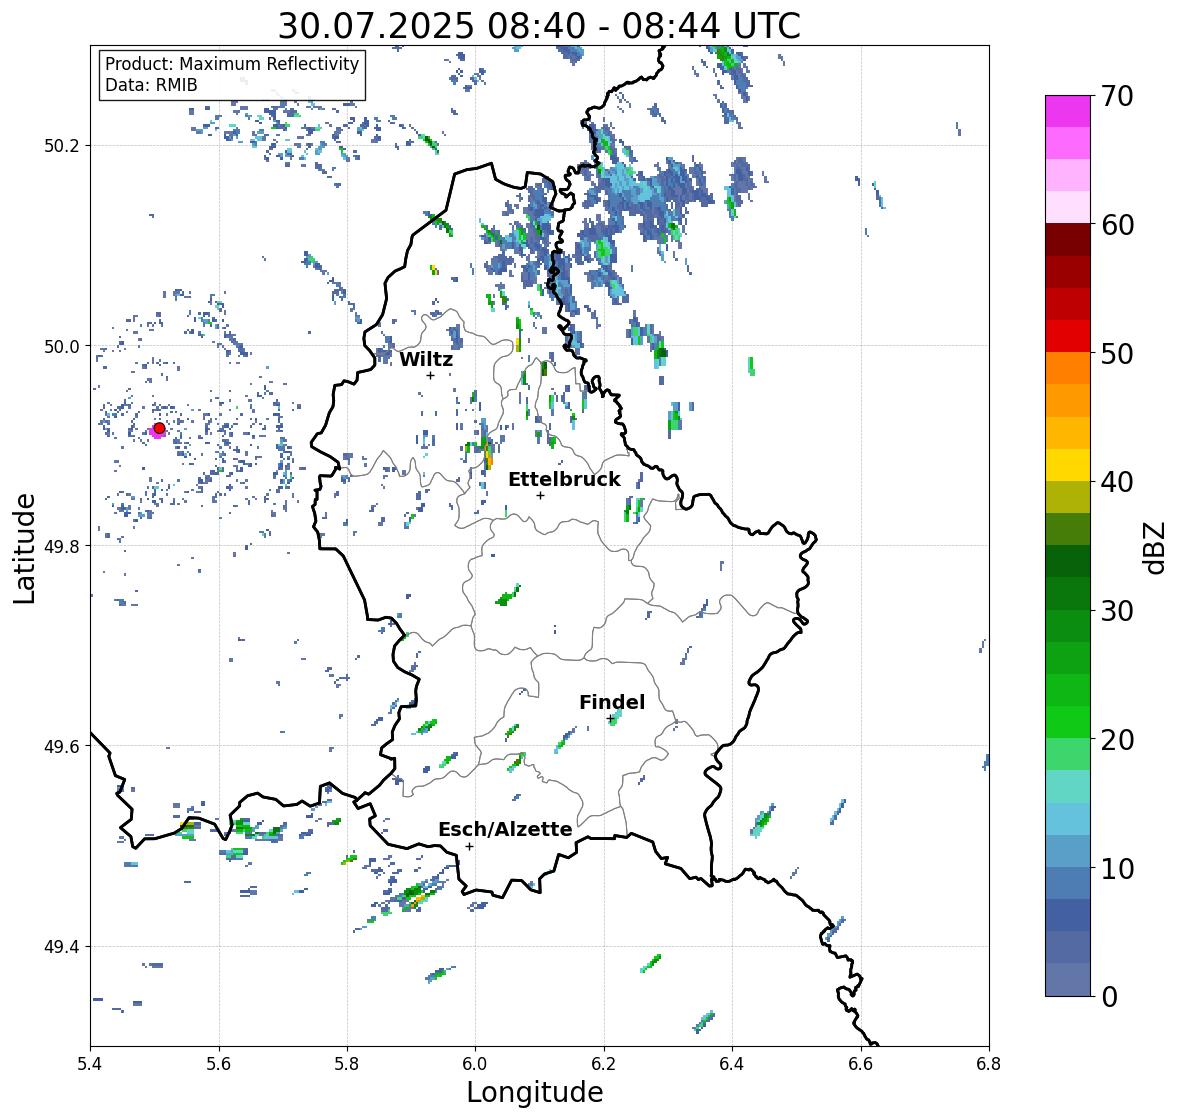The height and width of the screenshot is (1117, 1179).
Task: Click the 30 tick on the colorbar
Action: 1117,611
